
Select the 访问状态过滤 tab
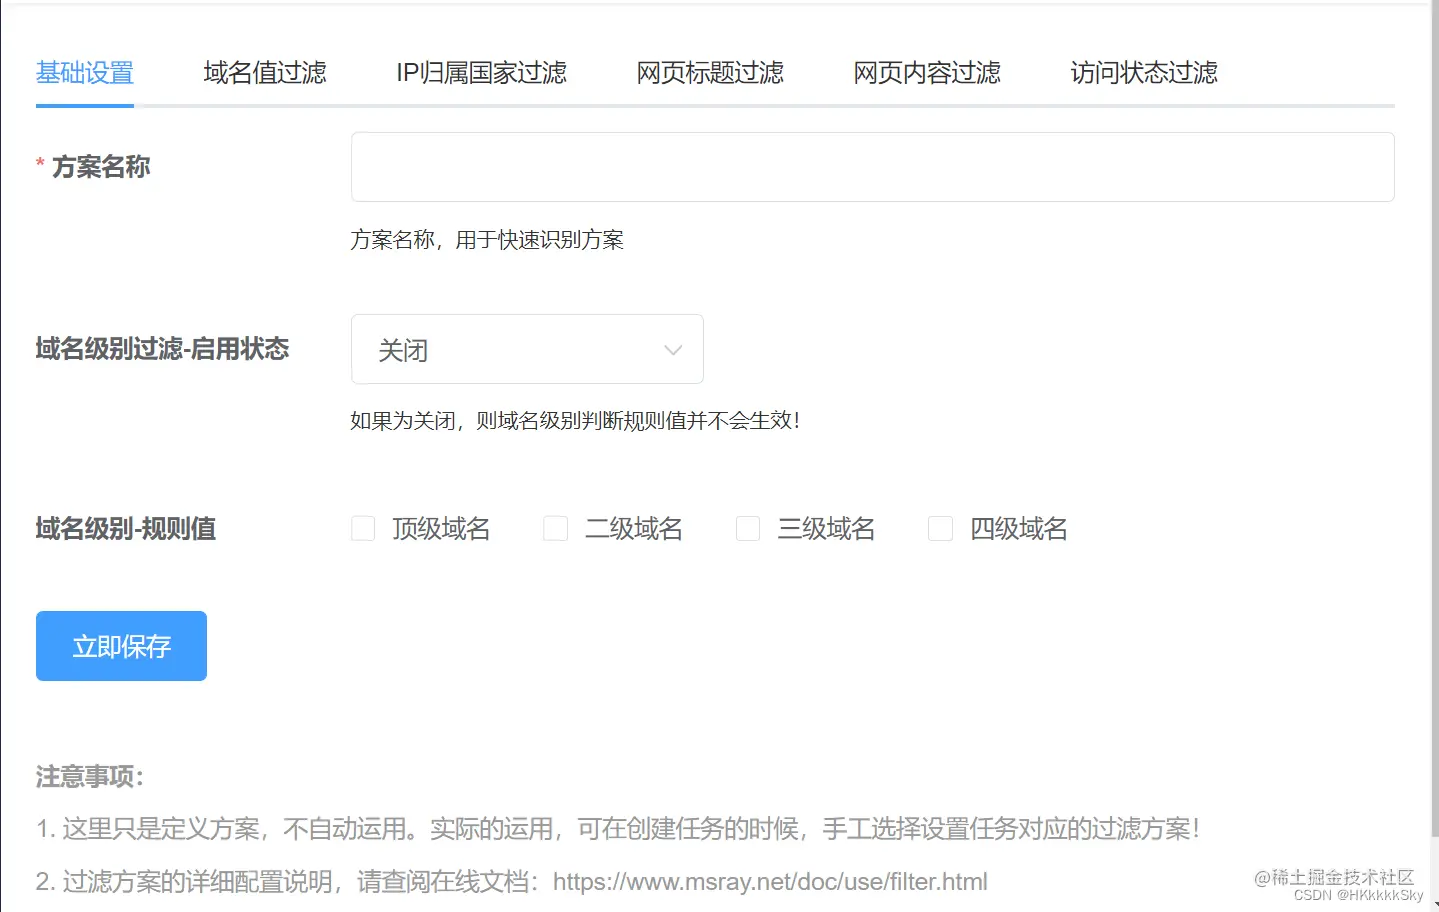(1143, 72)
